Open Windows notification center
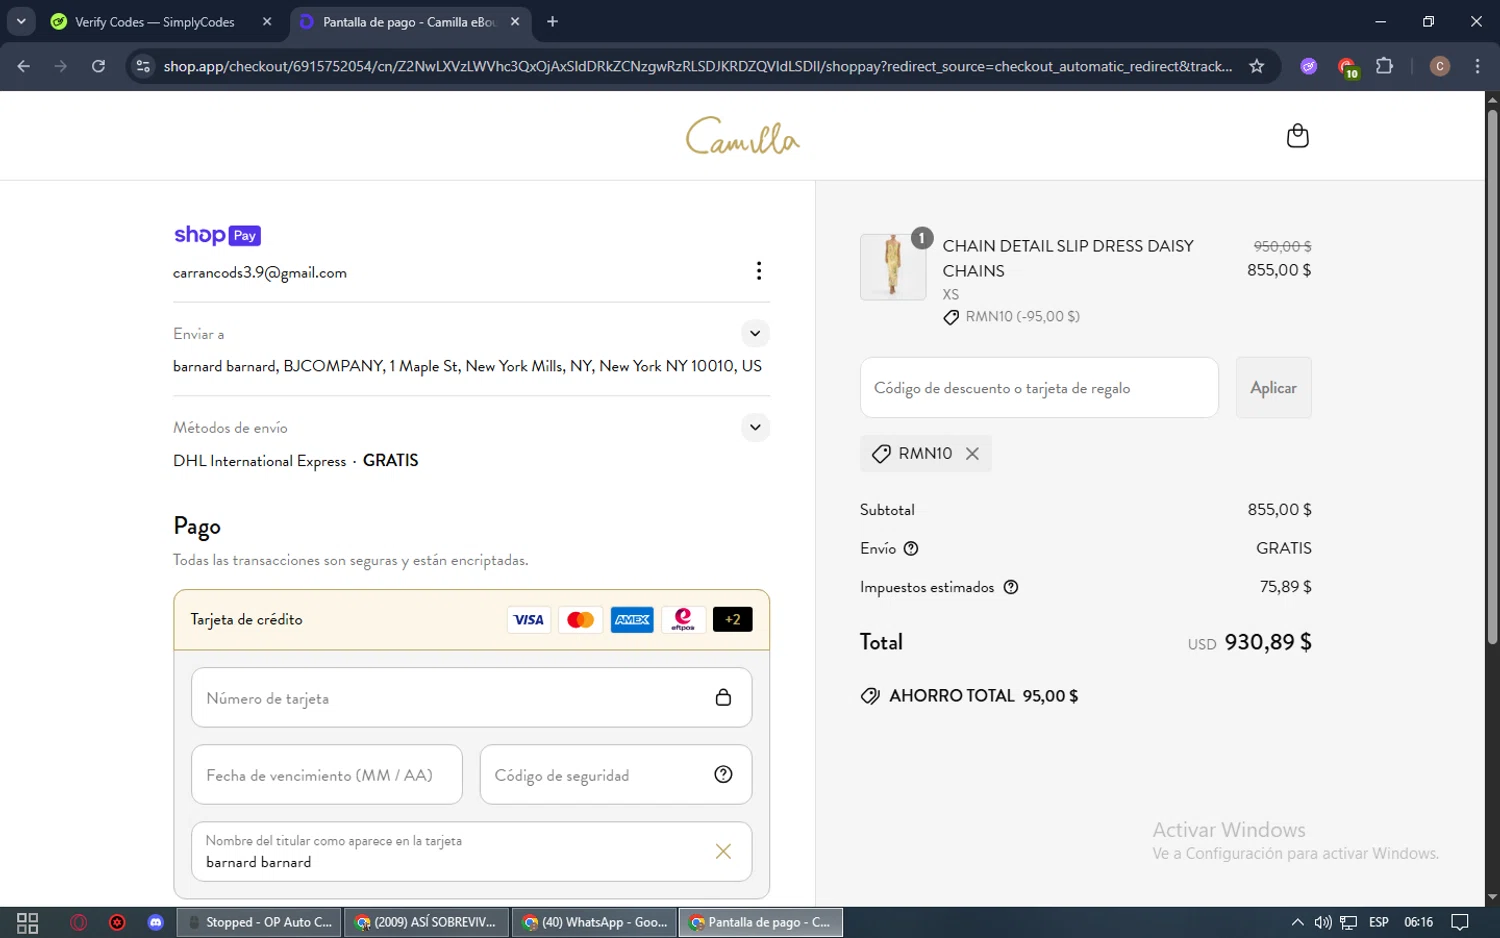This screenshot has height=938, width=1500. coord(1460,922)
